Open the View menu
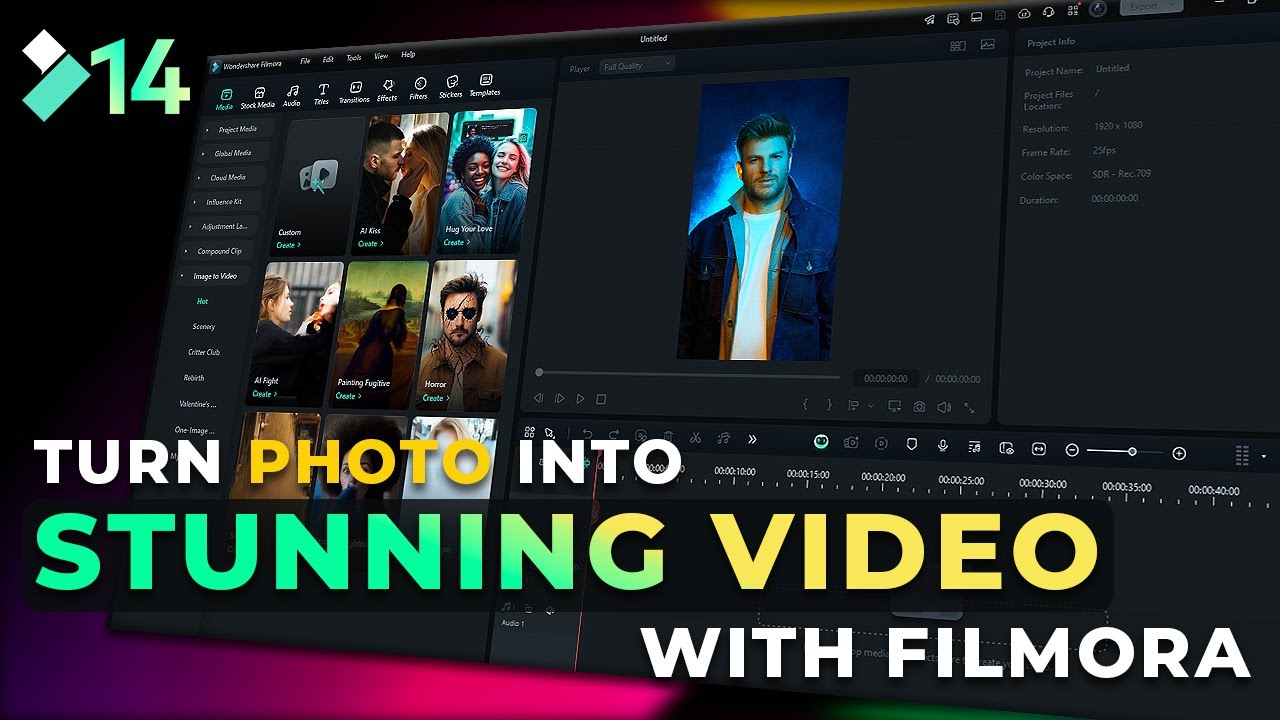This screenshot has height=720, width=1280. tap(381, 56)
